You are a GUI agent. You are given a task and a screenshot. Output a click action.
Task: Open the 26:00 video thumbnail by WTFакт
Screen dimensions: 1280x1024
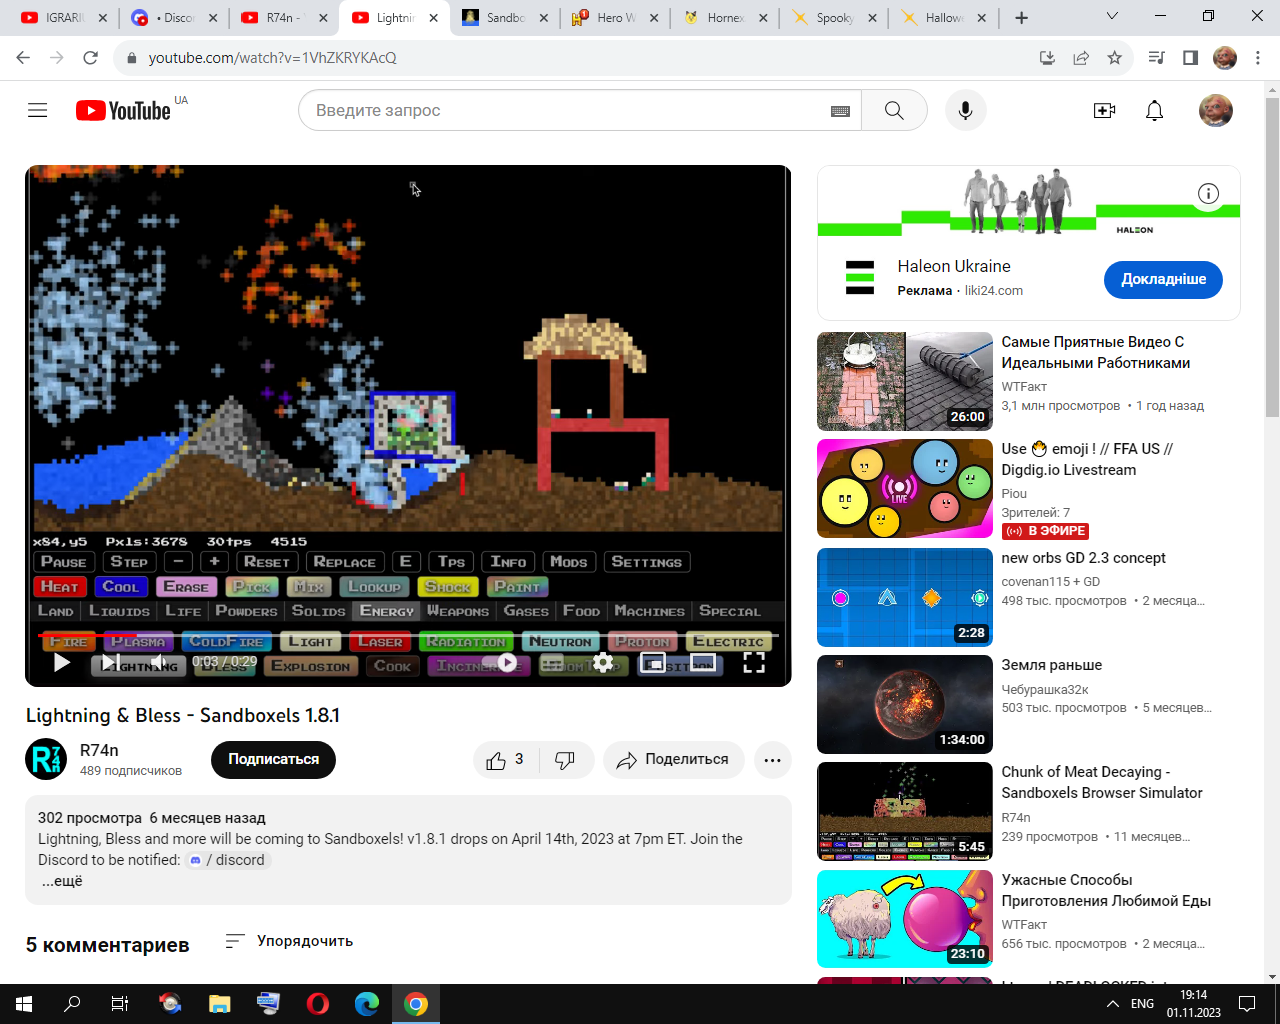905,381
